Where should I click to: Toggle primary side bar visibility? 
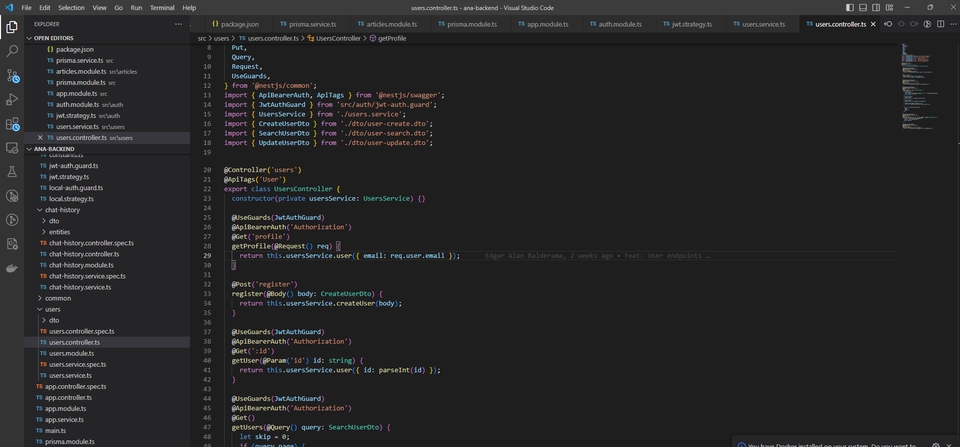850,7
